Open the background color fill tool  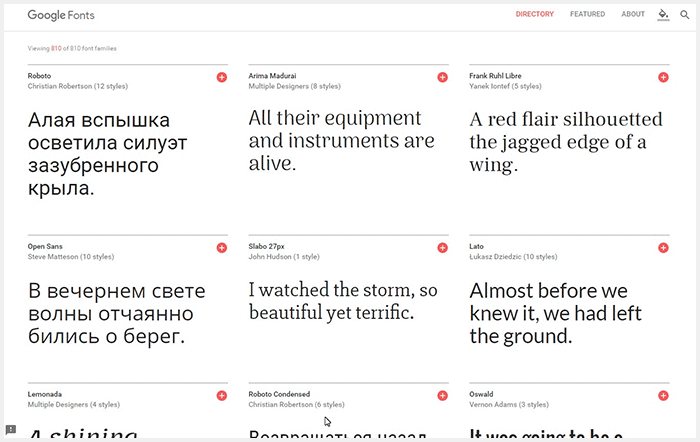pos(662,15)
